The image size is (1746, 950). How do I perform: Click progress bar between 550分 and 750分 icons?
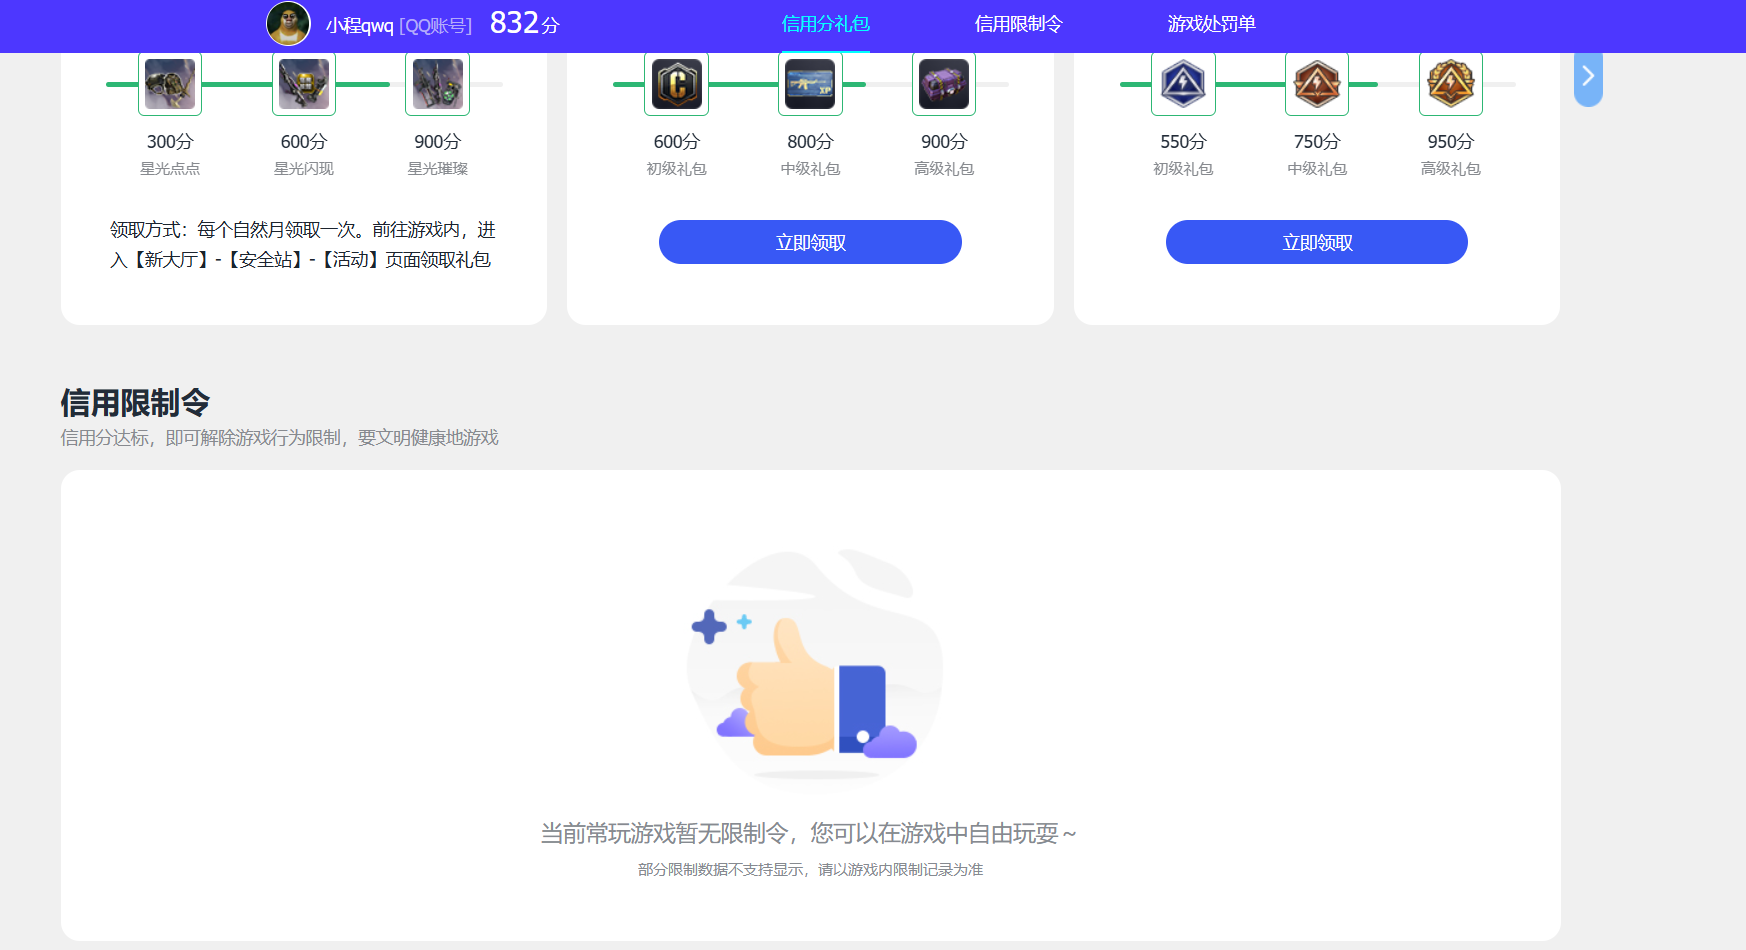pyautogui.click(x=1250, y=84)
